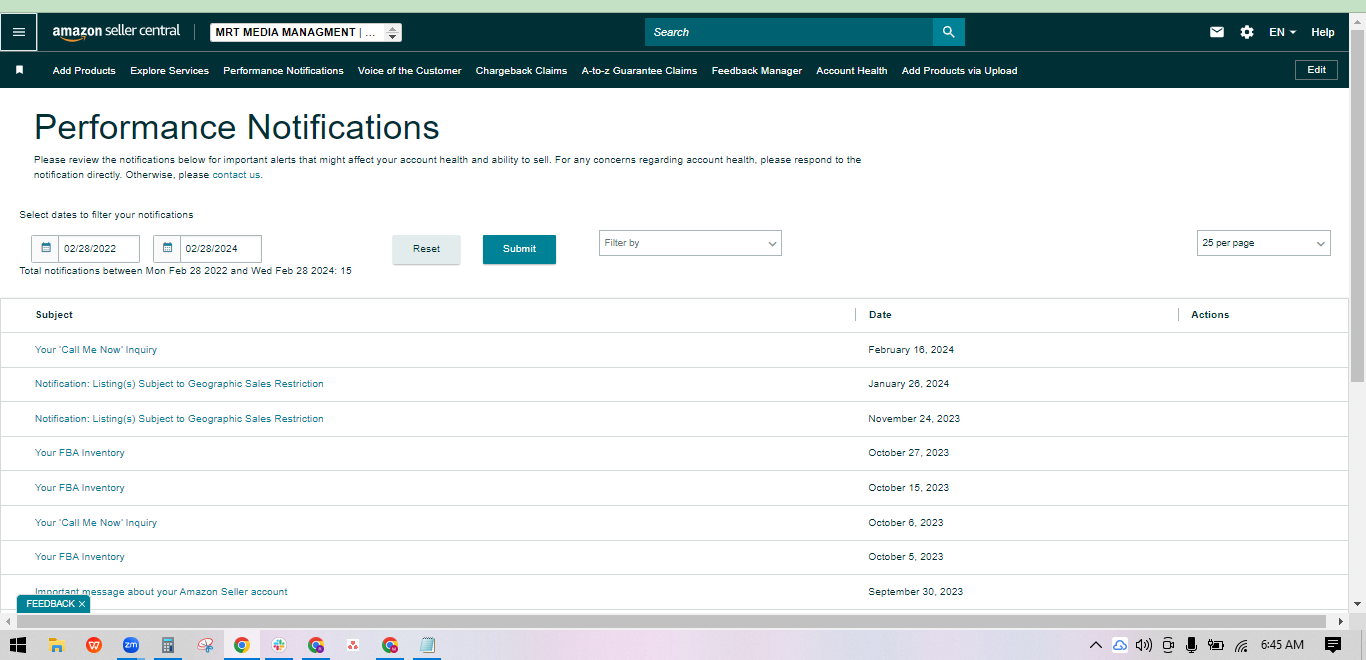This screenshot has width=1366, height=660.
Task: Open October 15 Your FBA Inventory notification
Action: pos(80,488)
